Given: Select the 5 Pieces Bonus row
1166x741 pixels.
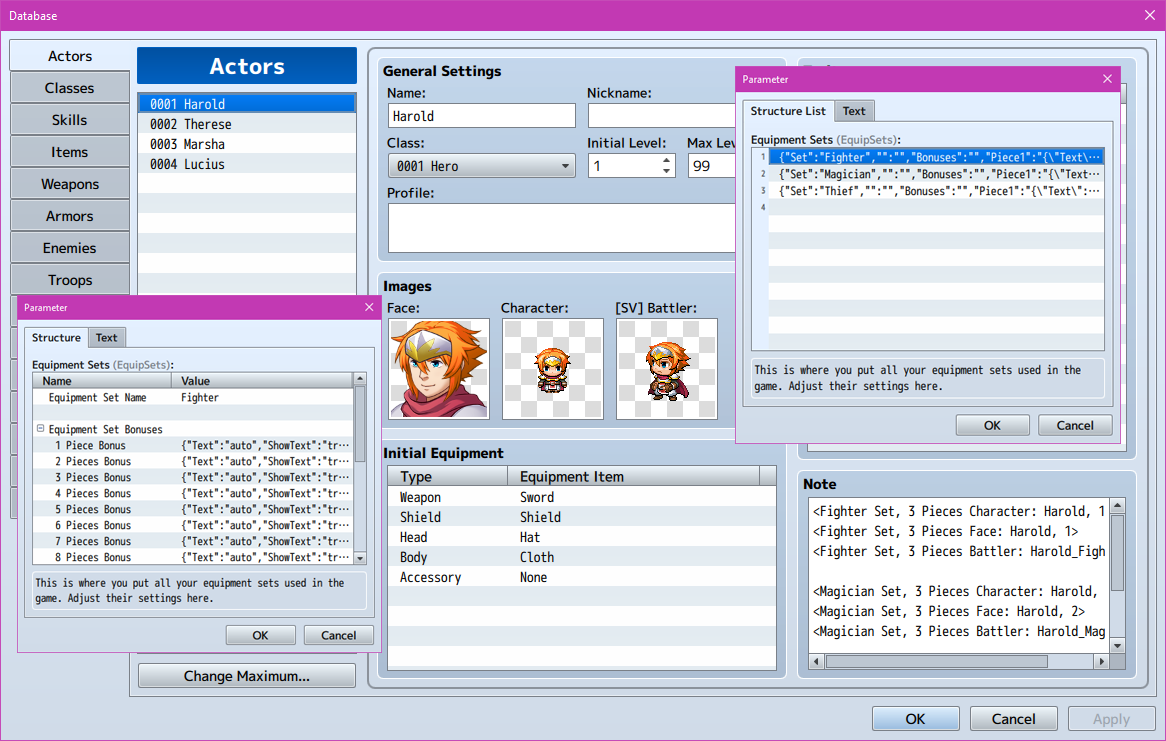Looking at the screenshot, I should point(193,509).
